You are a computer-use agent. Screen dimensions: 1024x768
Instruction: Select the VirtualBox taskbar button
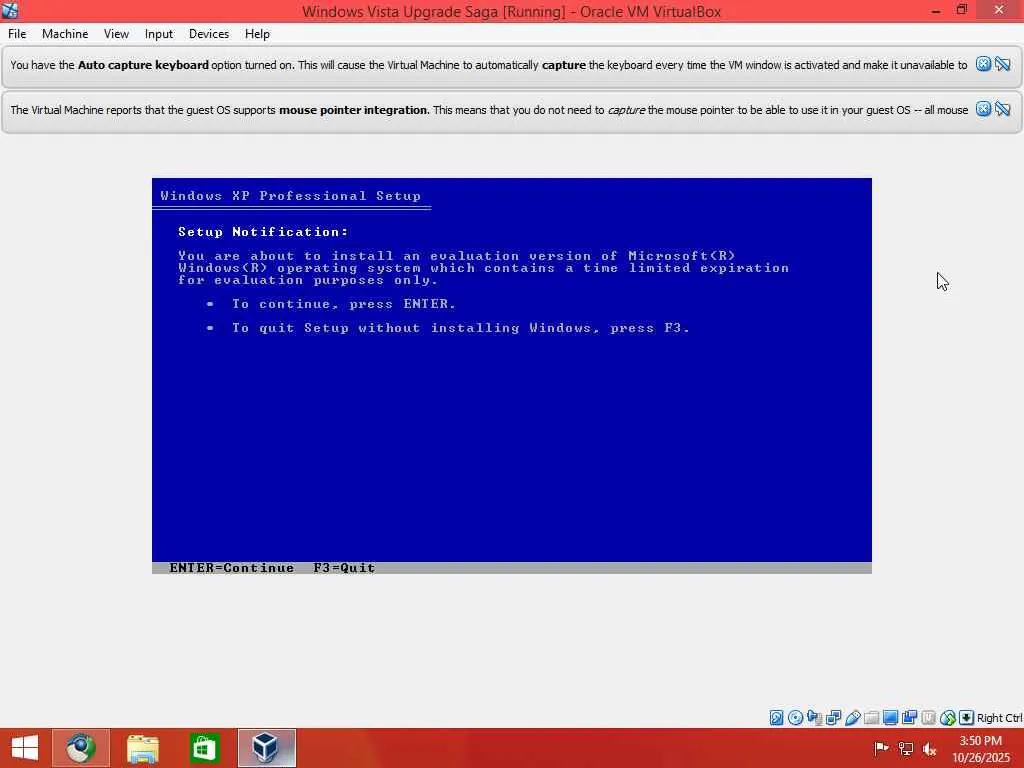266,748
